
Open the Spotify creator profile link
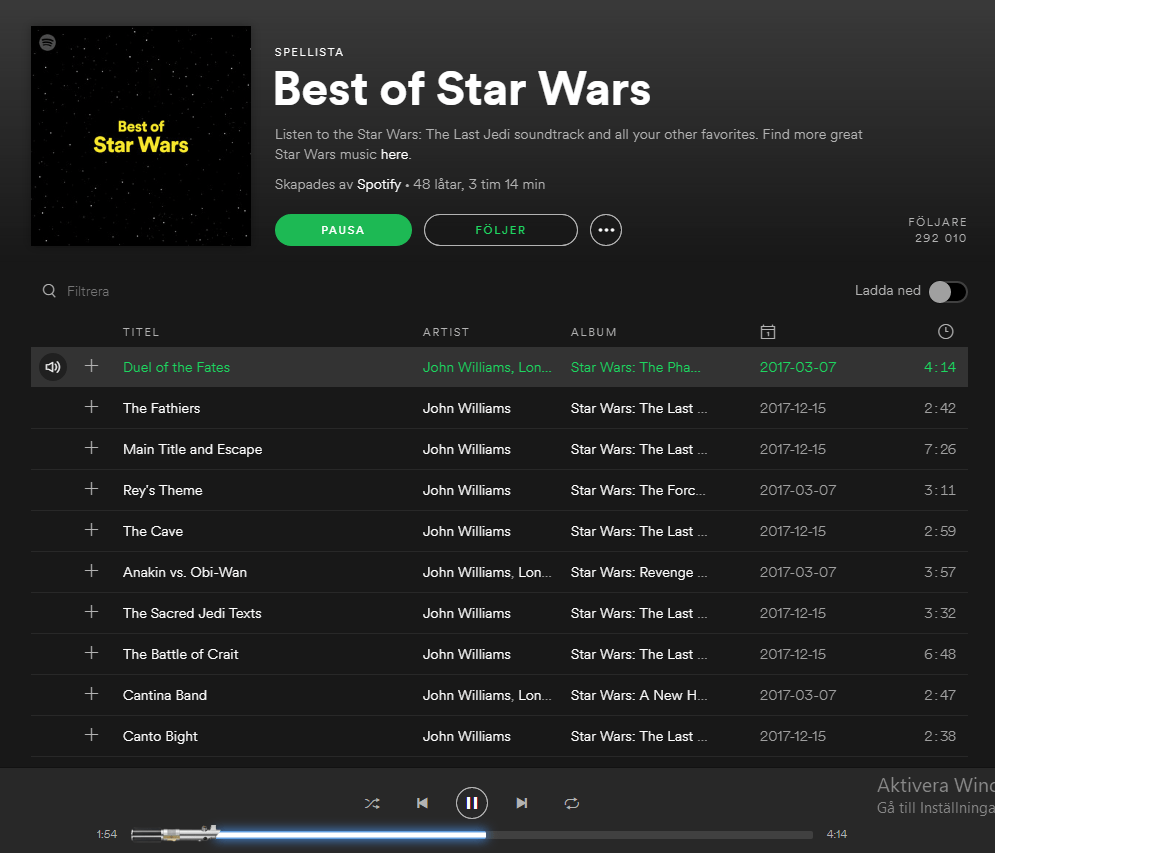(x=379, y=184)
